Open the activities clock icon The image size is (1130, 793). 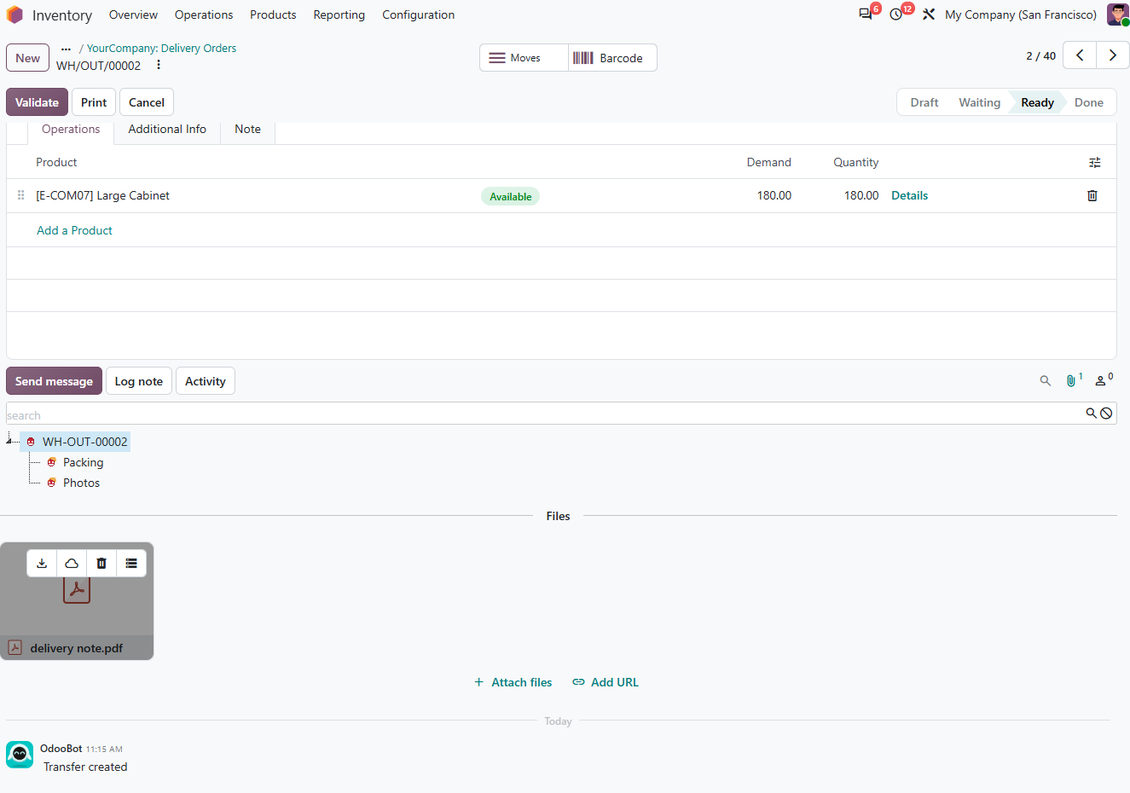pyautogui.click(x=896, y=14)
